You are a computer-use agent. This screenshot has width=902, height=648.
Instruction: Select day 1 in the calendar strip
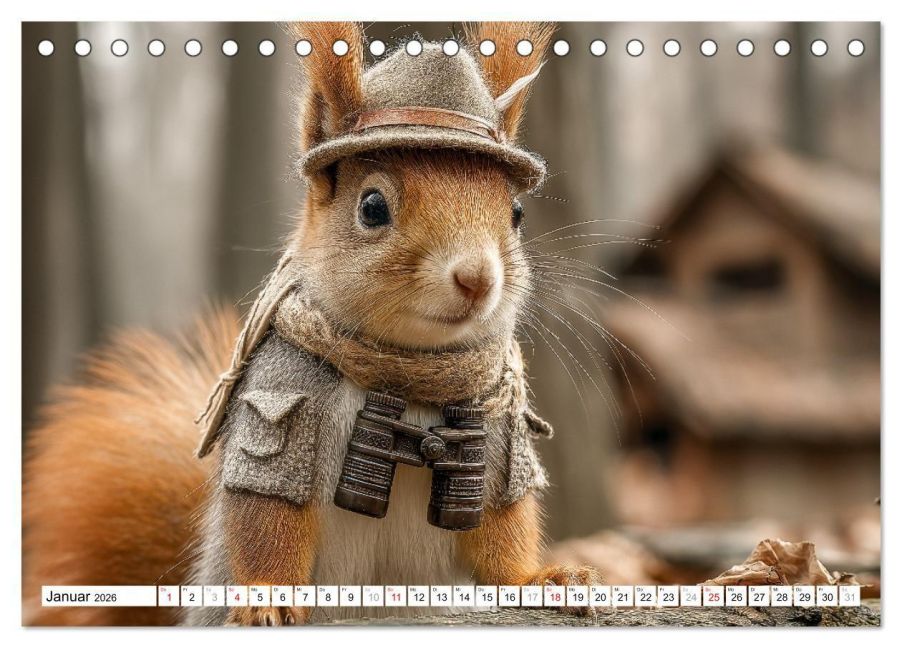click(169, 596)
